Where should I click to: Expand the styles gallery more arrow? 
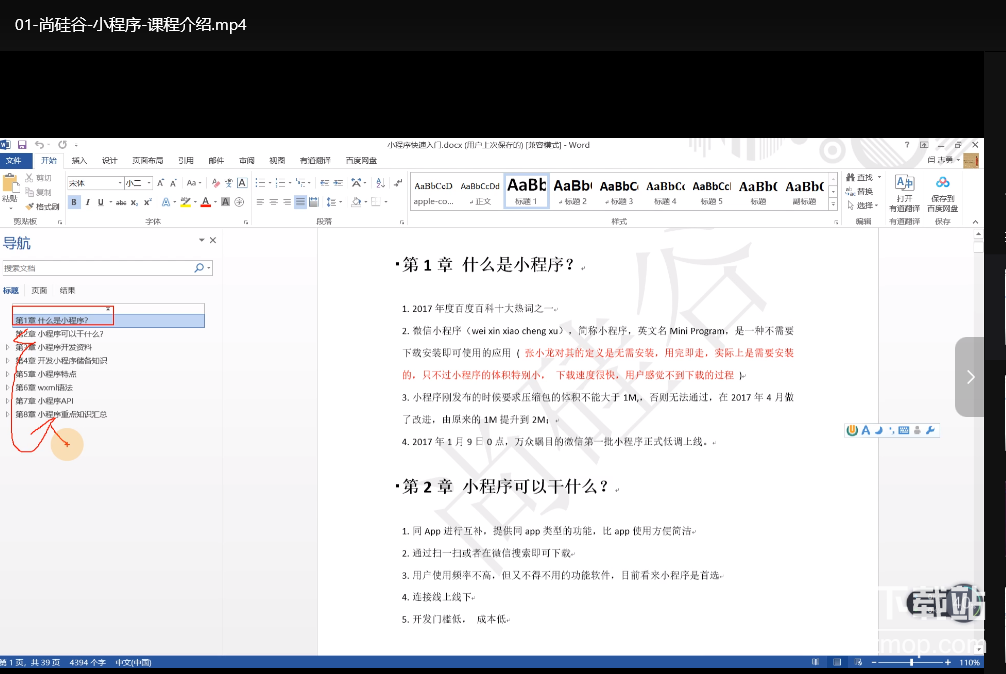(x=833, y=204)
